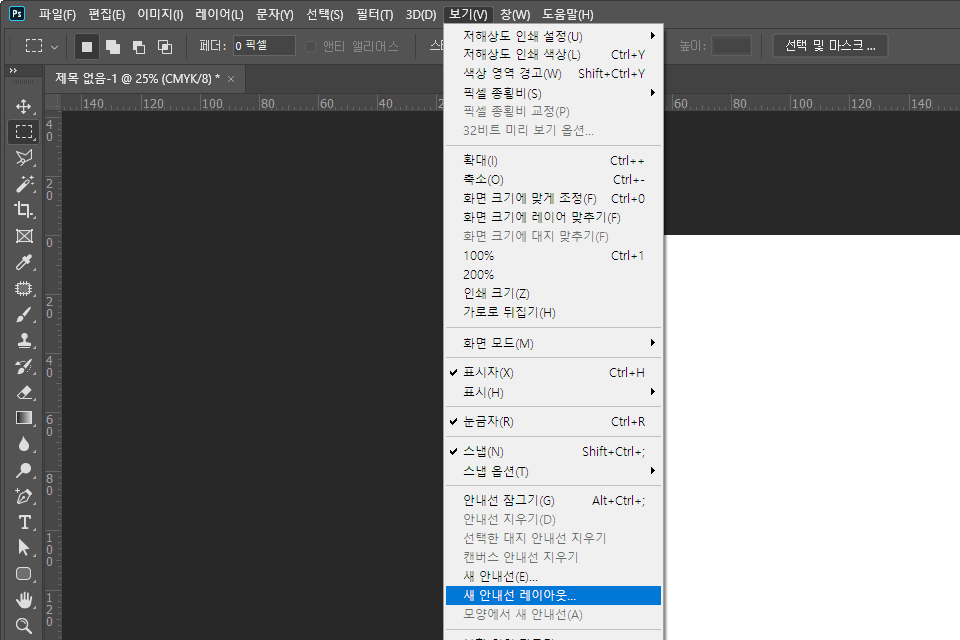Select the Magic Wand tool
960x640 pixels.
24,184
